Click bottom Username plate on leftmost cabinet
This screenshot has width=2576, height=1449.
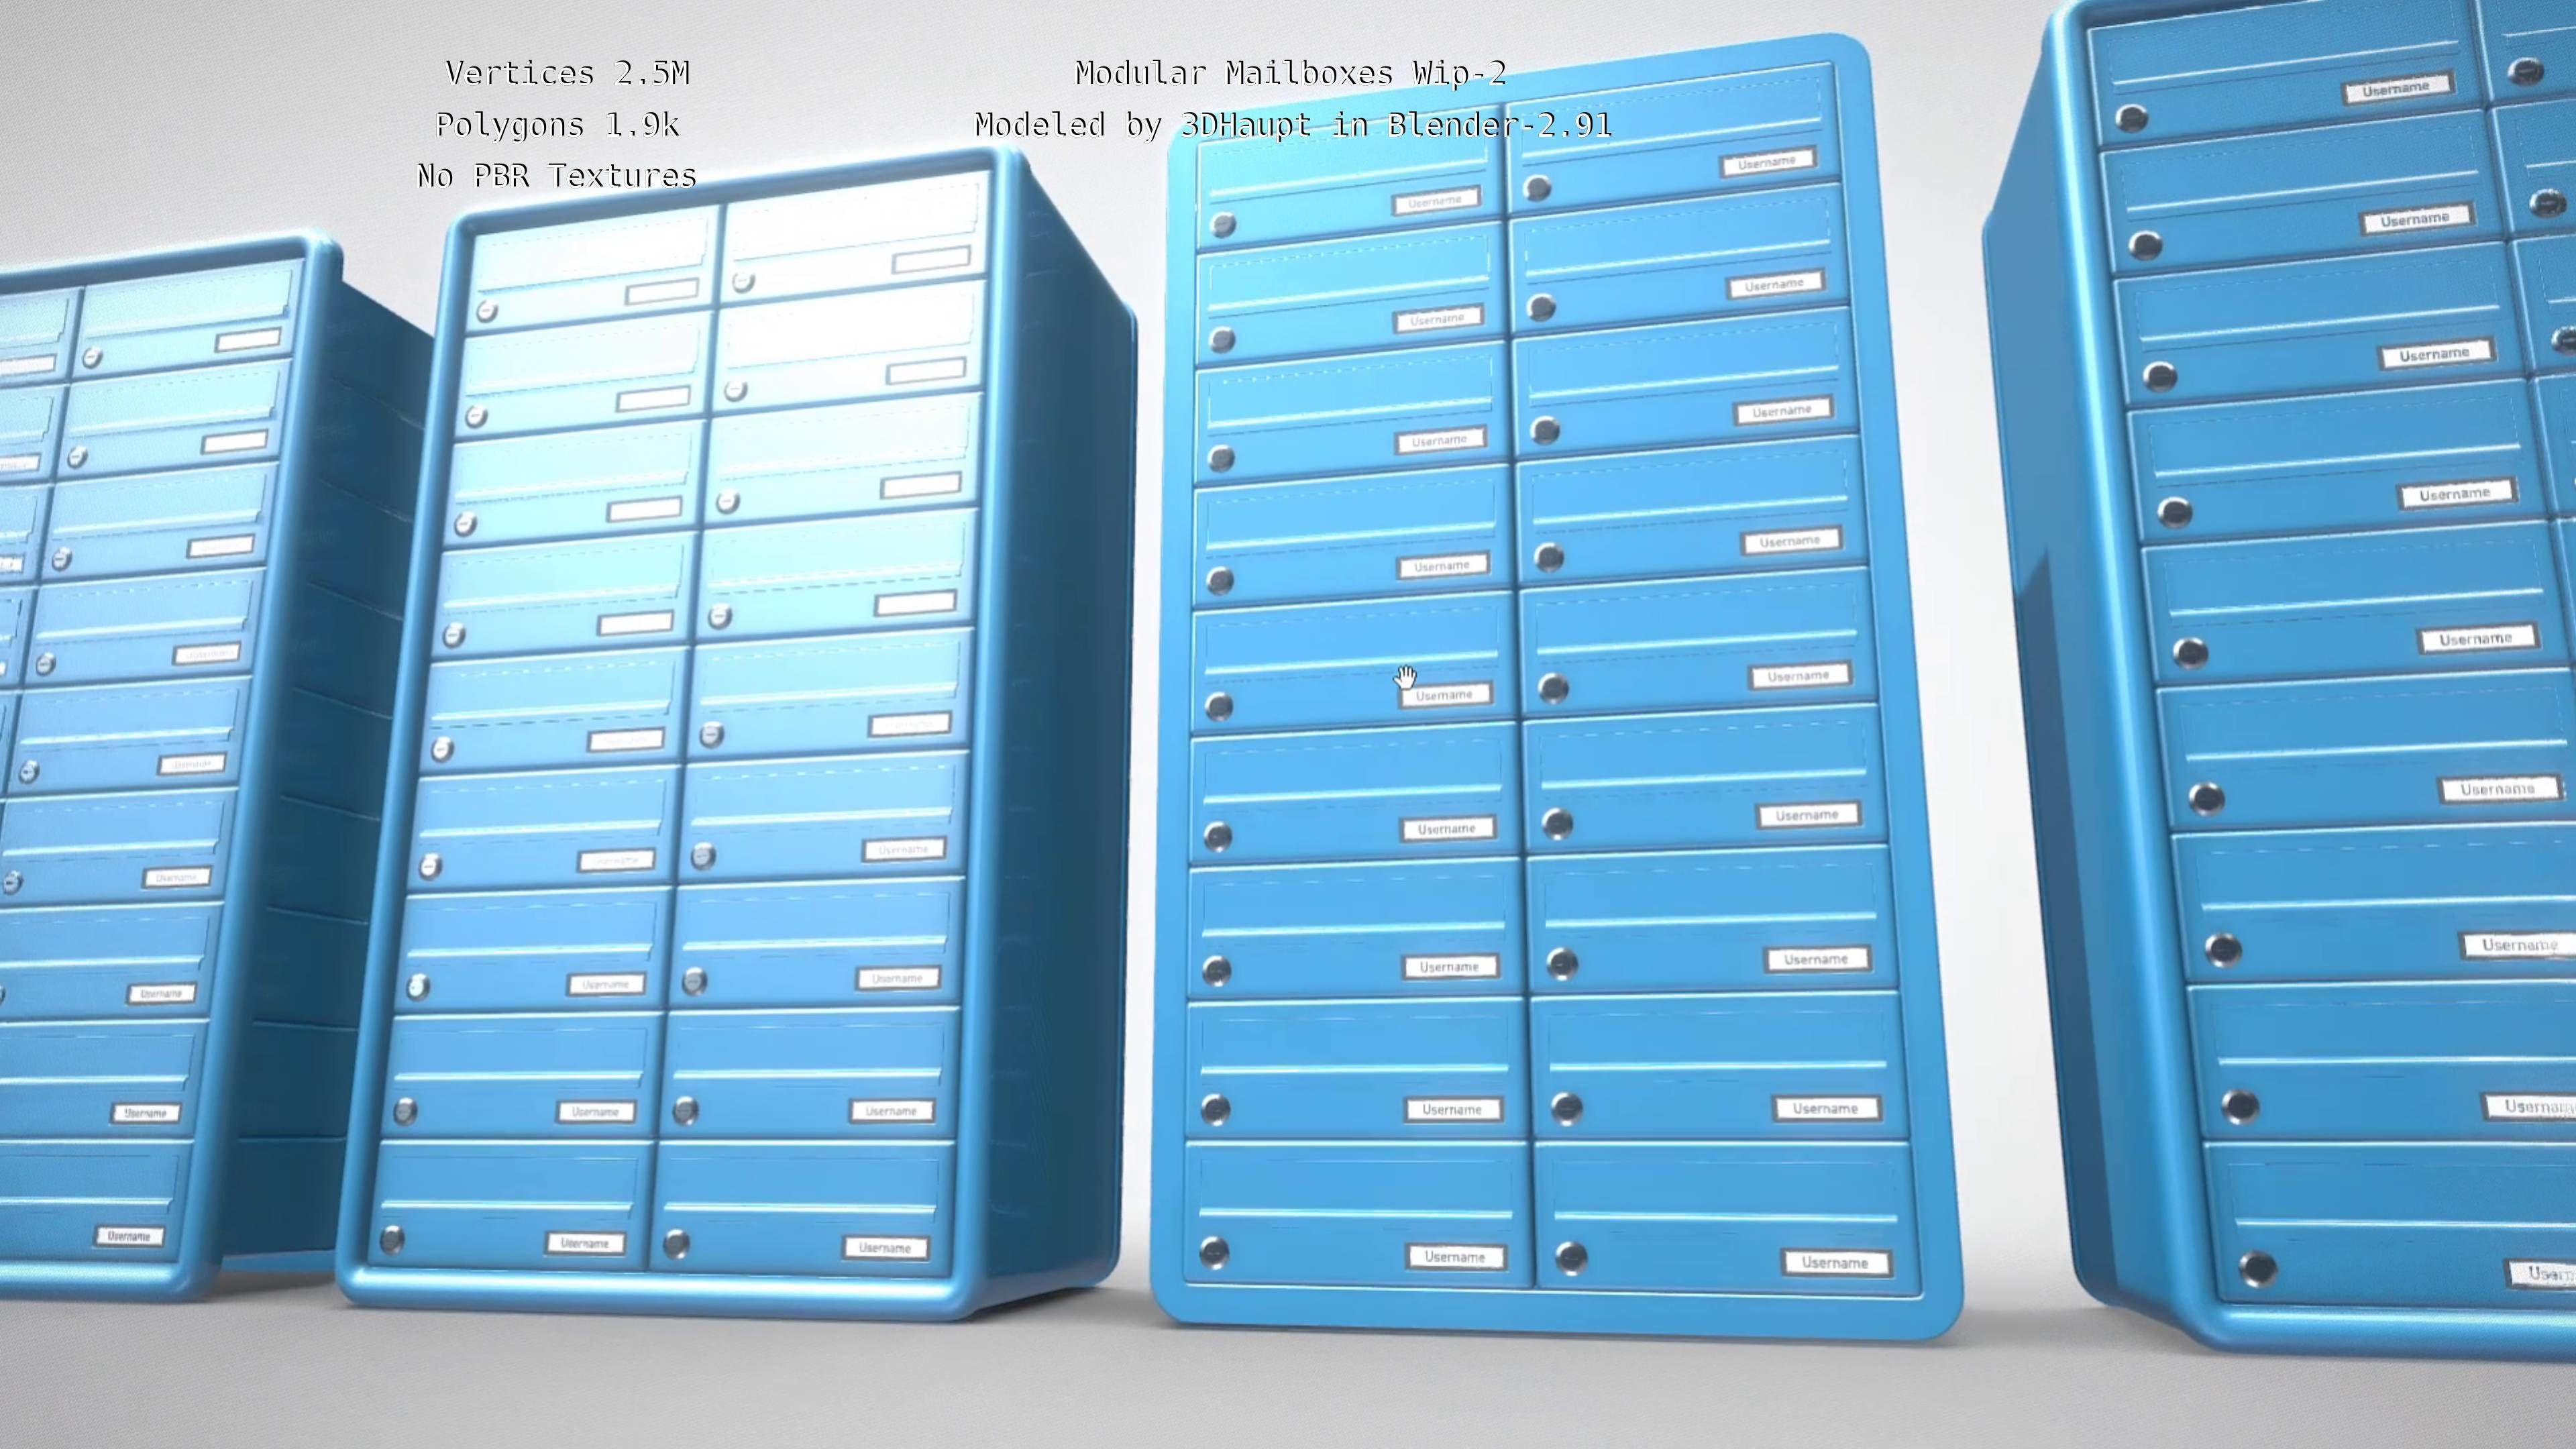(129, 1236)
